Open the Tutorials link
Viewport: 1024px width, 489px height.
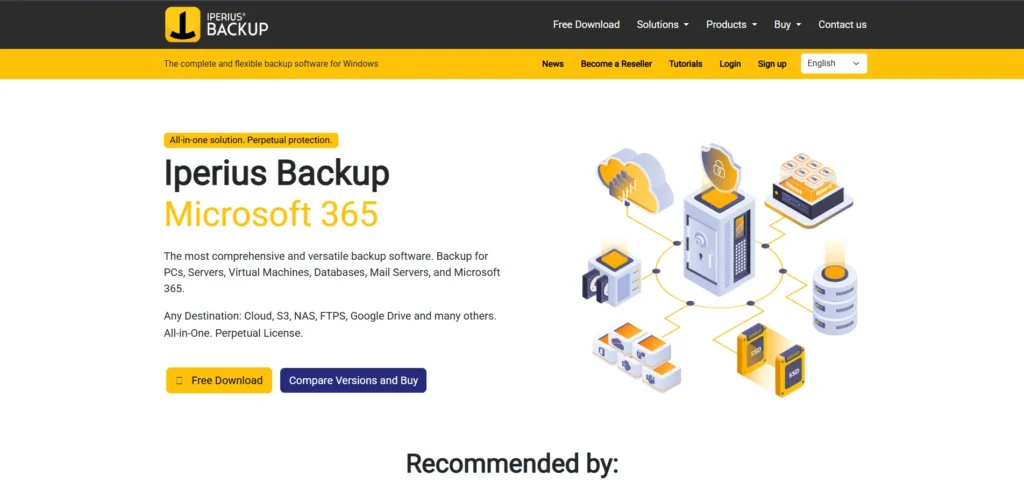click(x=685, y=64)
